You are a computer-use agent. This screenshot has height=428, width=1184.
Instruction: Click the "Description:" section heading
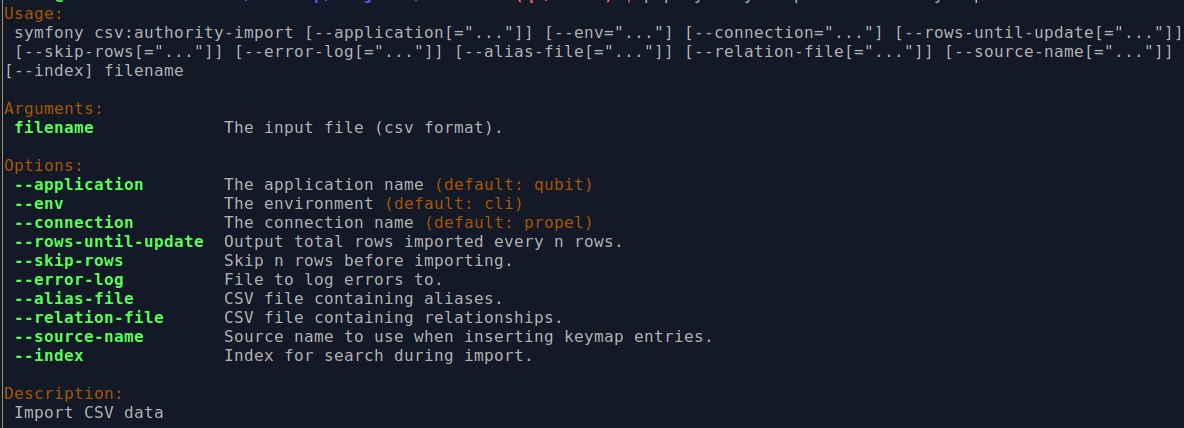64,393
